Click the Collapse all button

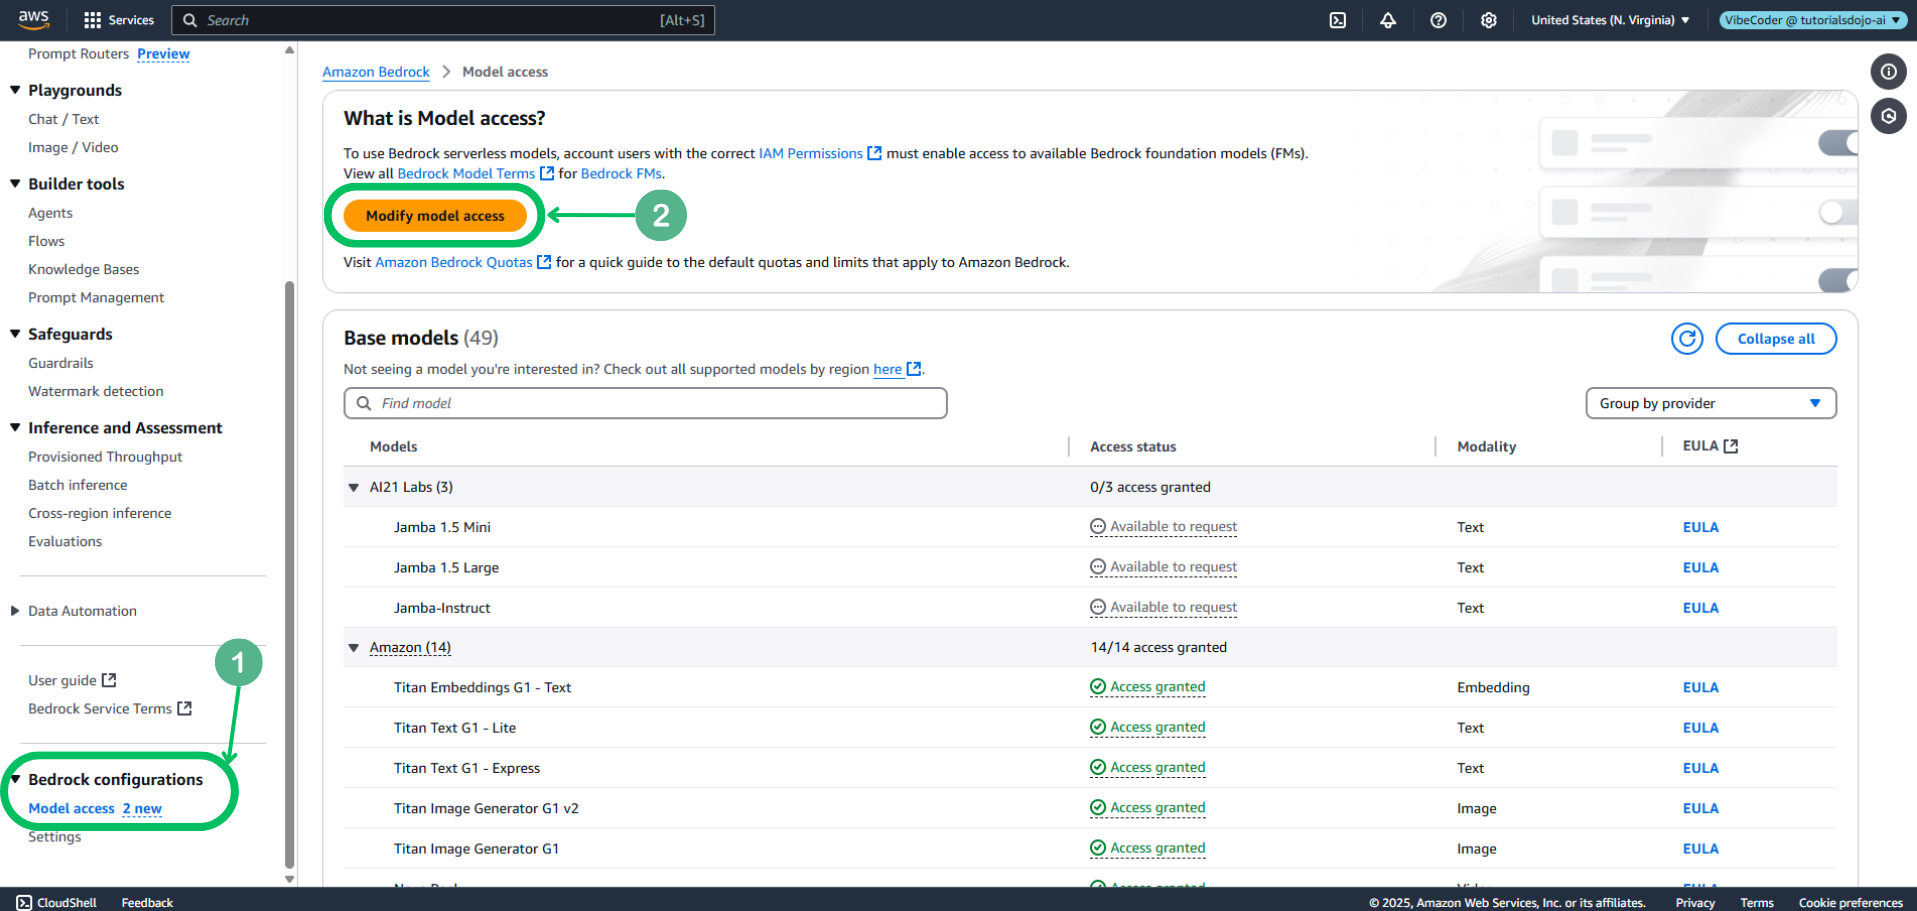point(1775,339)
